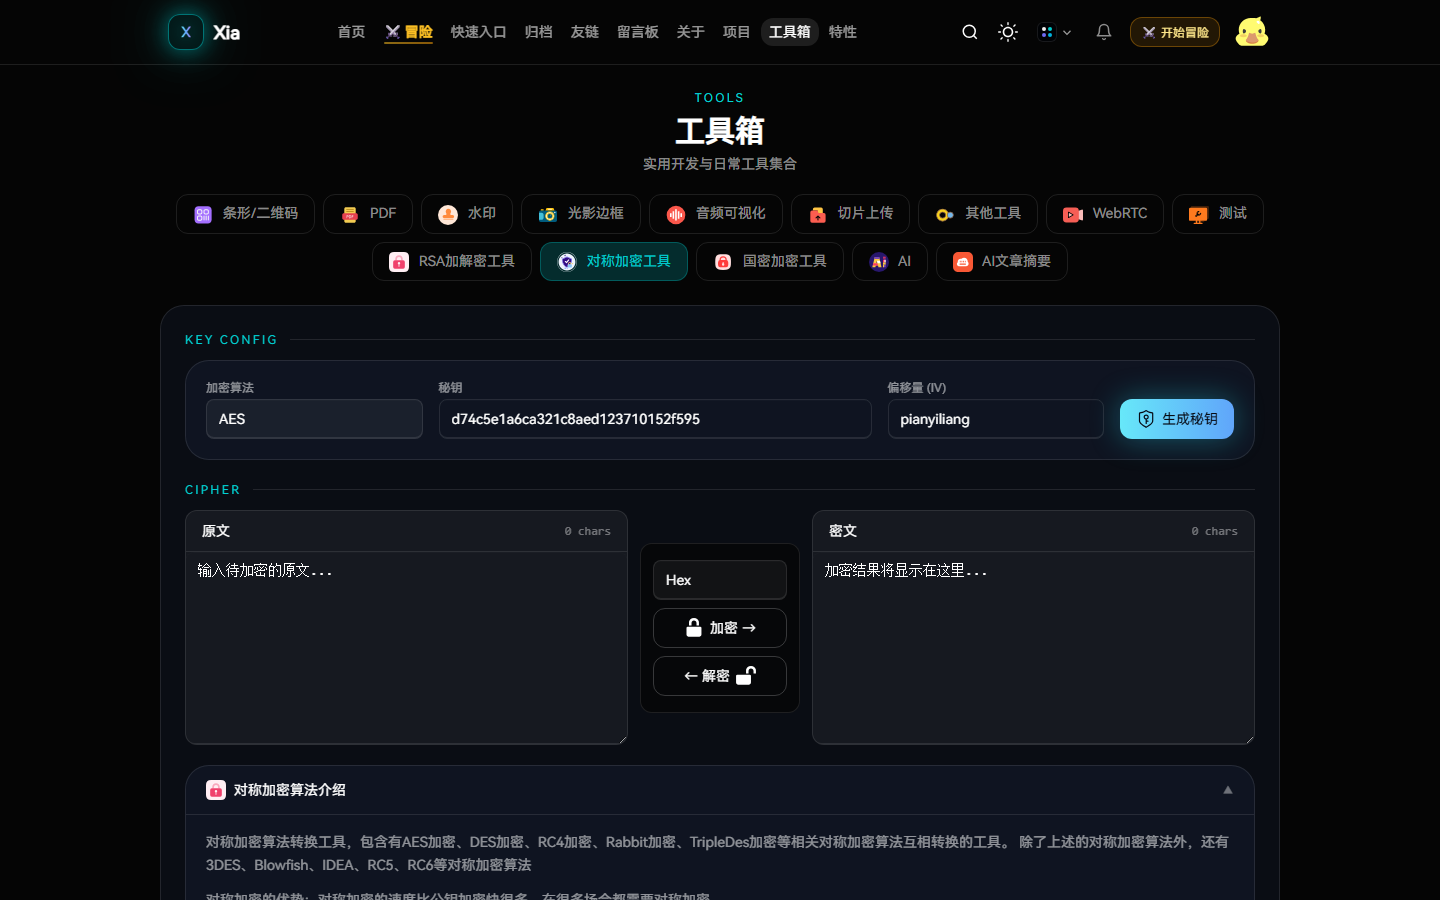Select the 国密加密工具 tab
Screen dimensions: 1440x900
pos(770,262)
